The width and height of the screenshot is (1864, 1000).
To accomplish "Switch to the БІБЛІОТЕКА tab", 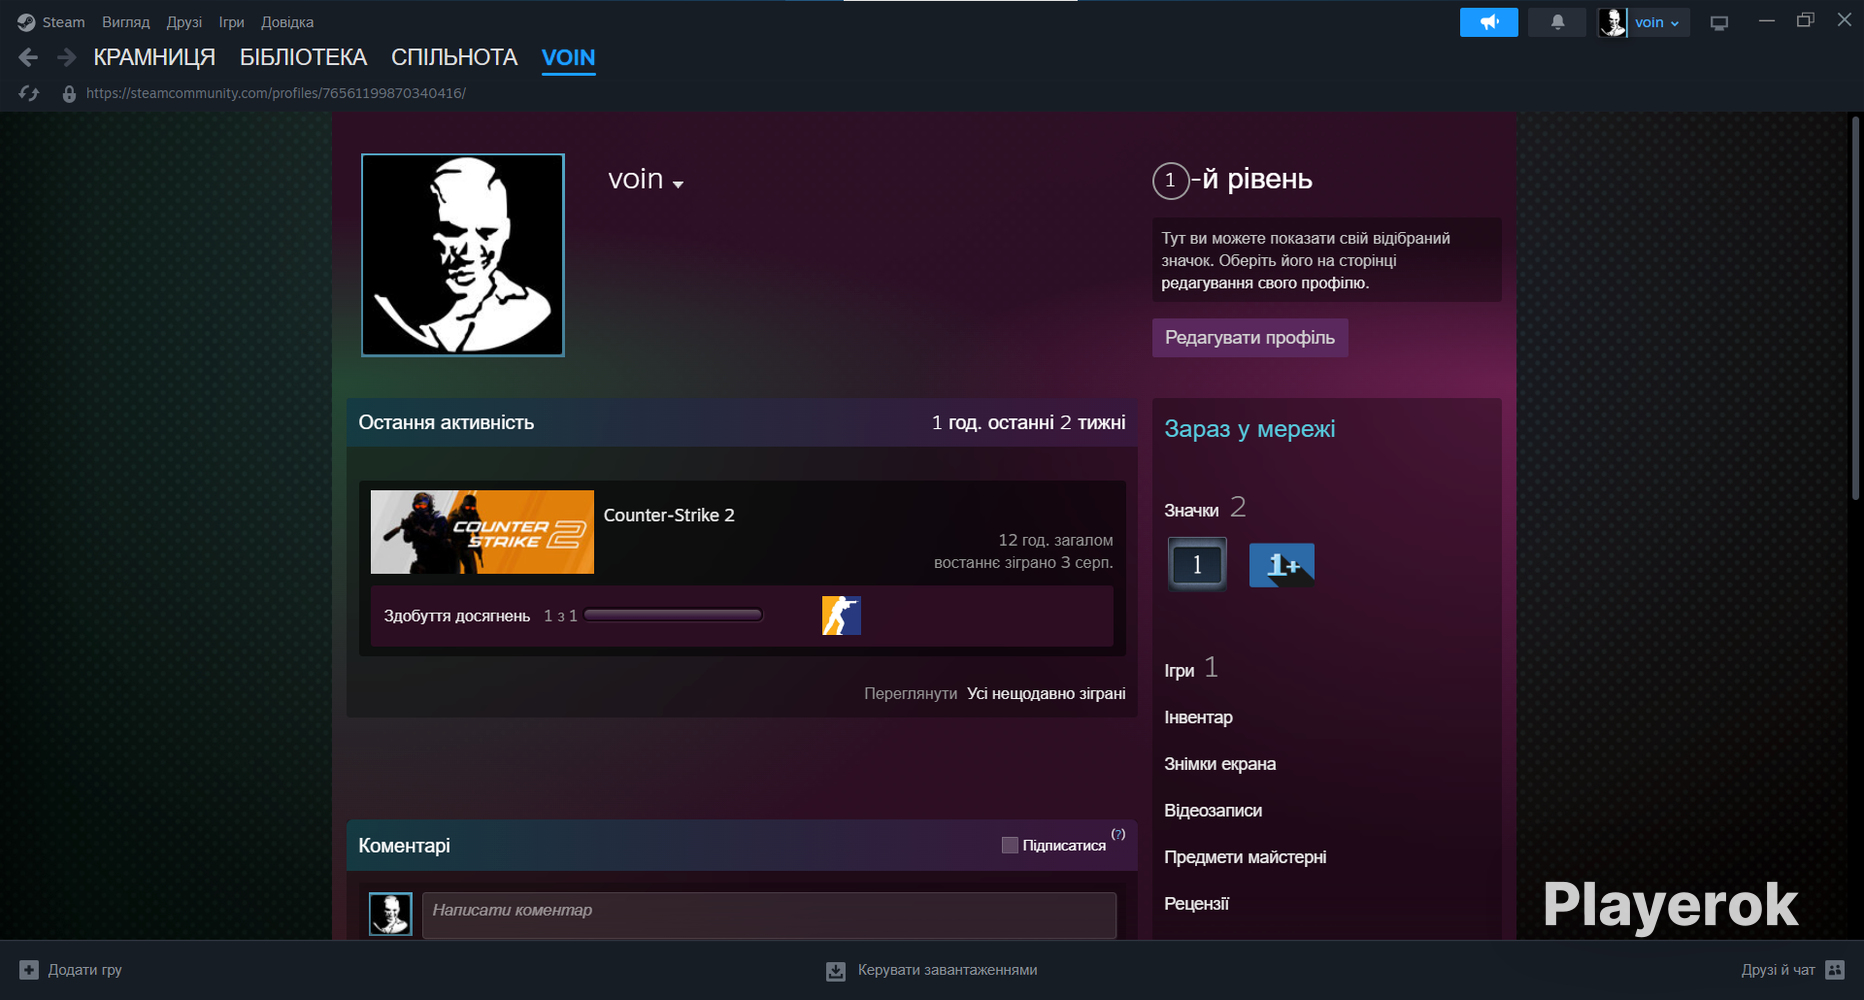I will tap(303, 58).
